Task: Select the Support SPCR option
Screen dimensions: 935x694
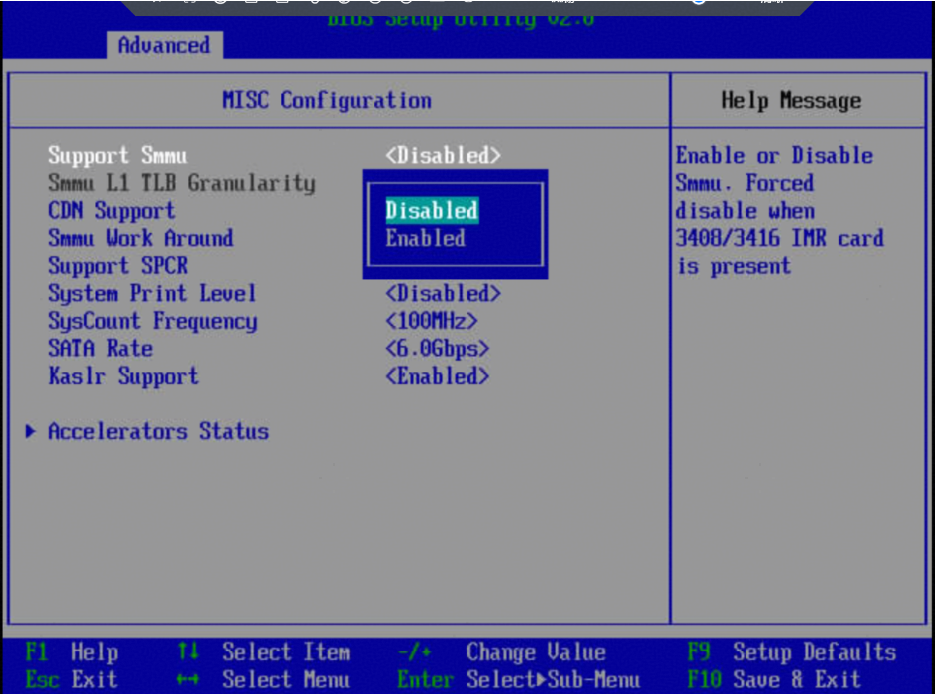Action: [117, 267]
